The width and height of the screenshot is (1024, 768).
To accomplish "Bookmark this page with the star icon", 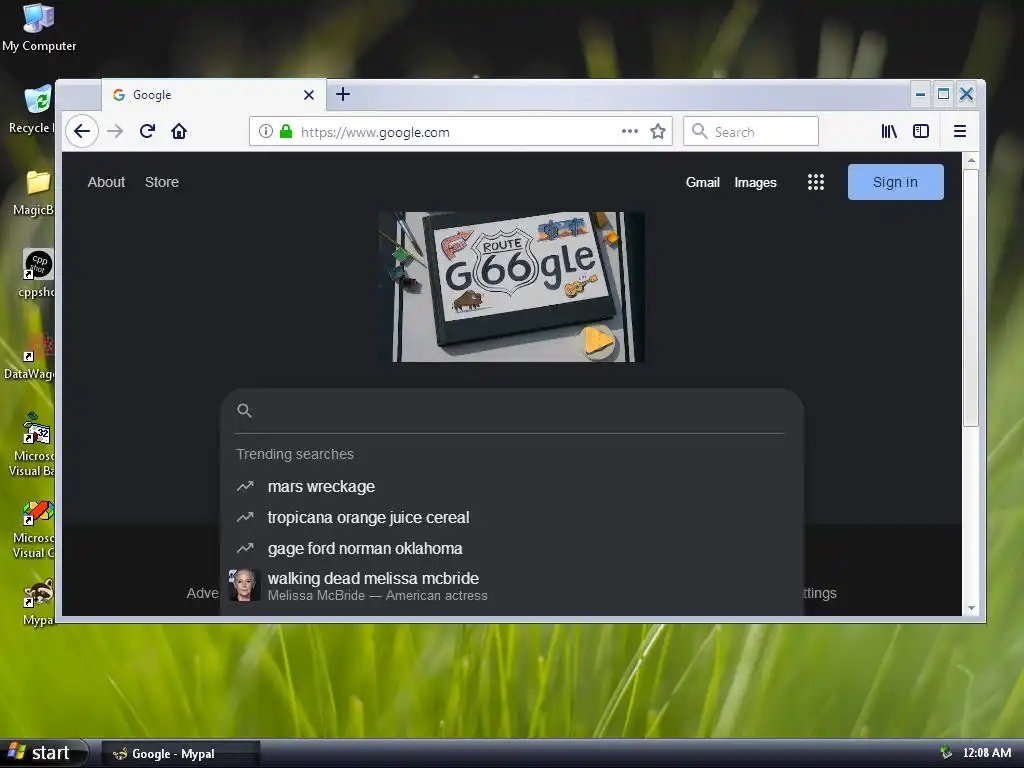I will (658, 131).
